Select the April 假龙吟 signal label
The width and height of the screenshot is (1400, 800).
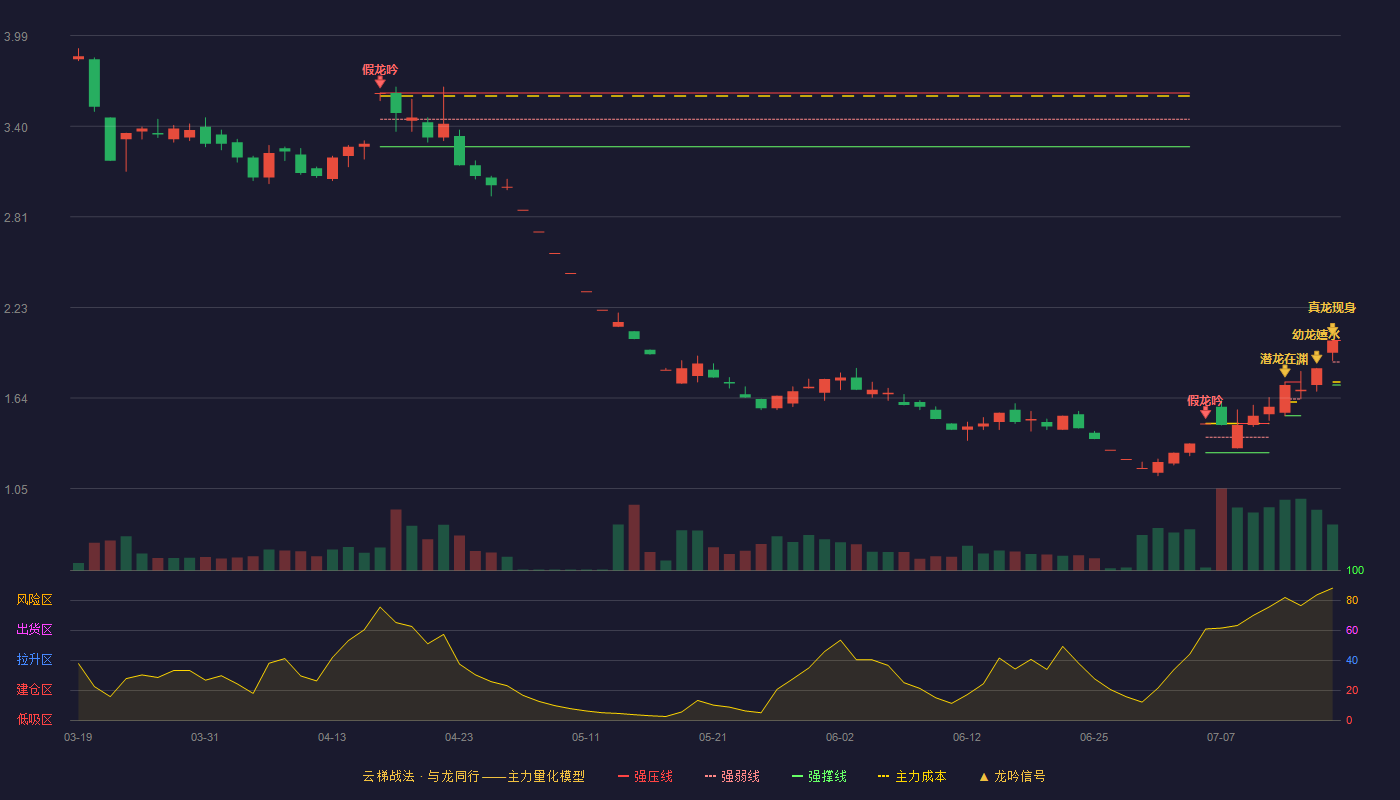(380, 69)
